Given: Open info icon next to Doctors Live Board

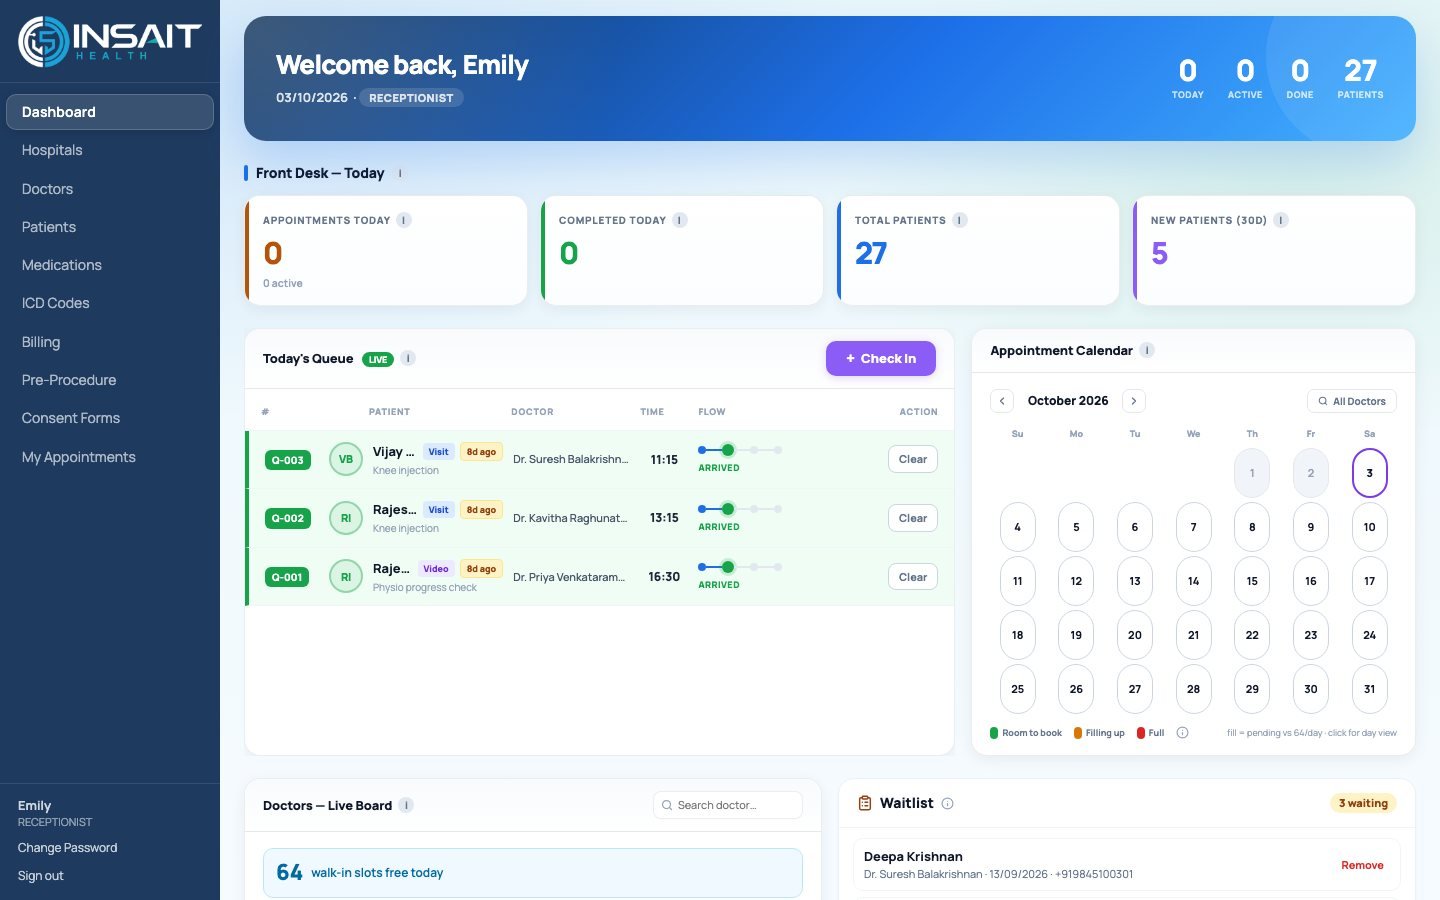Looking at the screenshot, I should pos(406,805).
